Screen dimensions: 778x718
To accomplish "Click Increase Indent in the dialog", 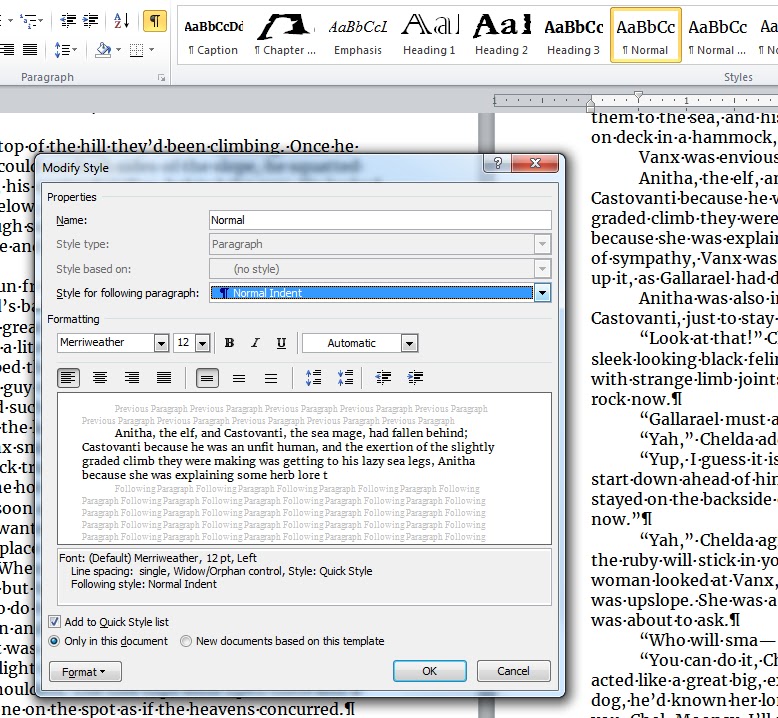I will click(415, 378).
